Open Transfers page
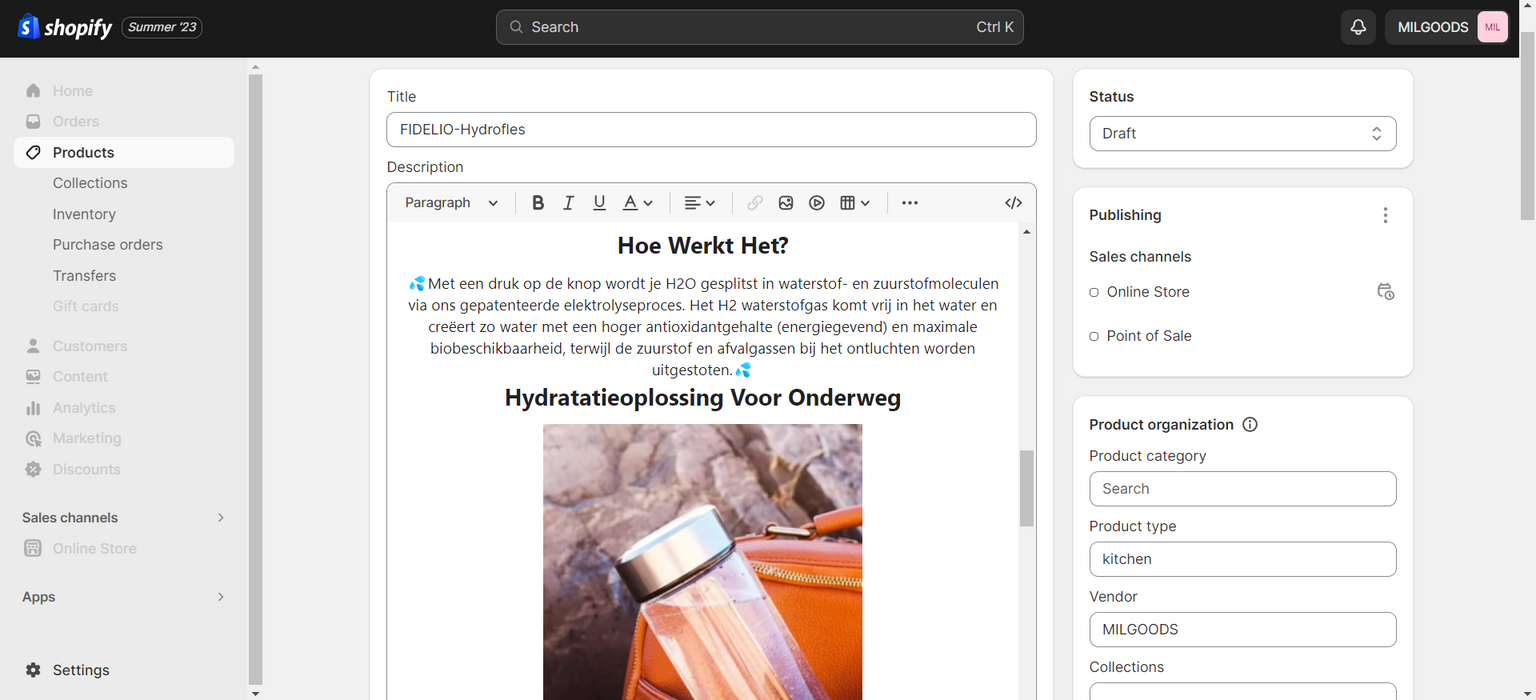The image size is (1536, 700). coord(84,276)
